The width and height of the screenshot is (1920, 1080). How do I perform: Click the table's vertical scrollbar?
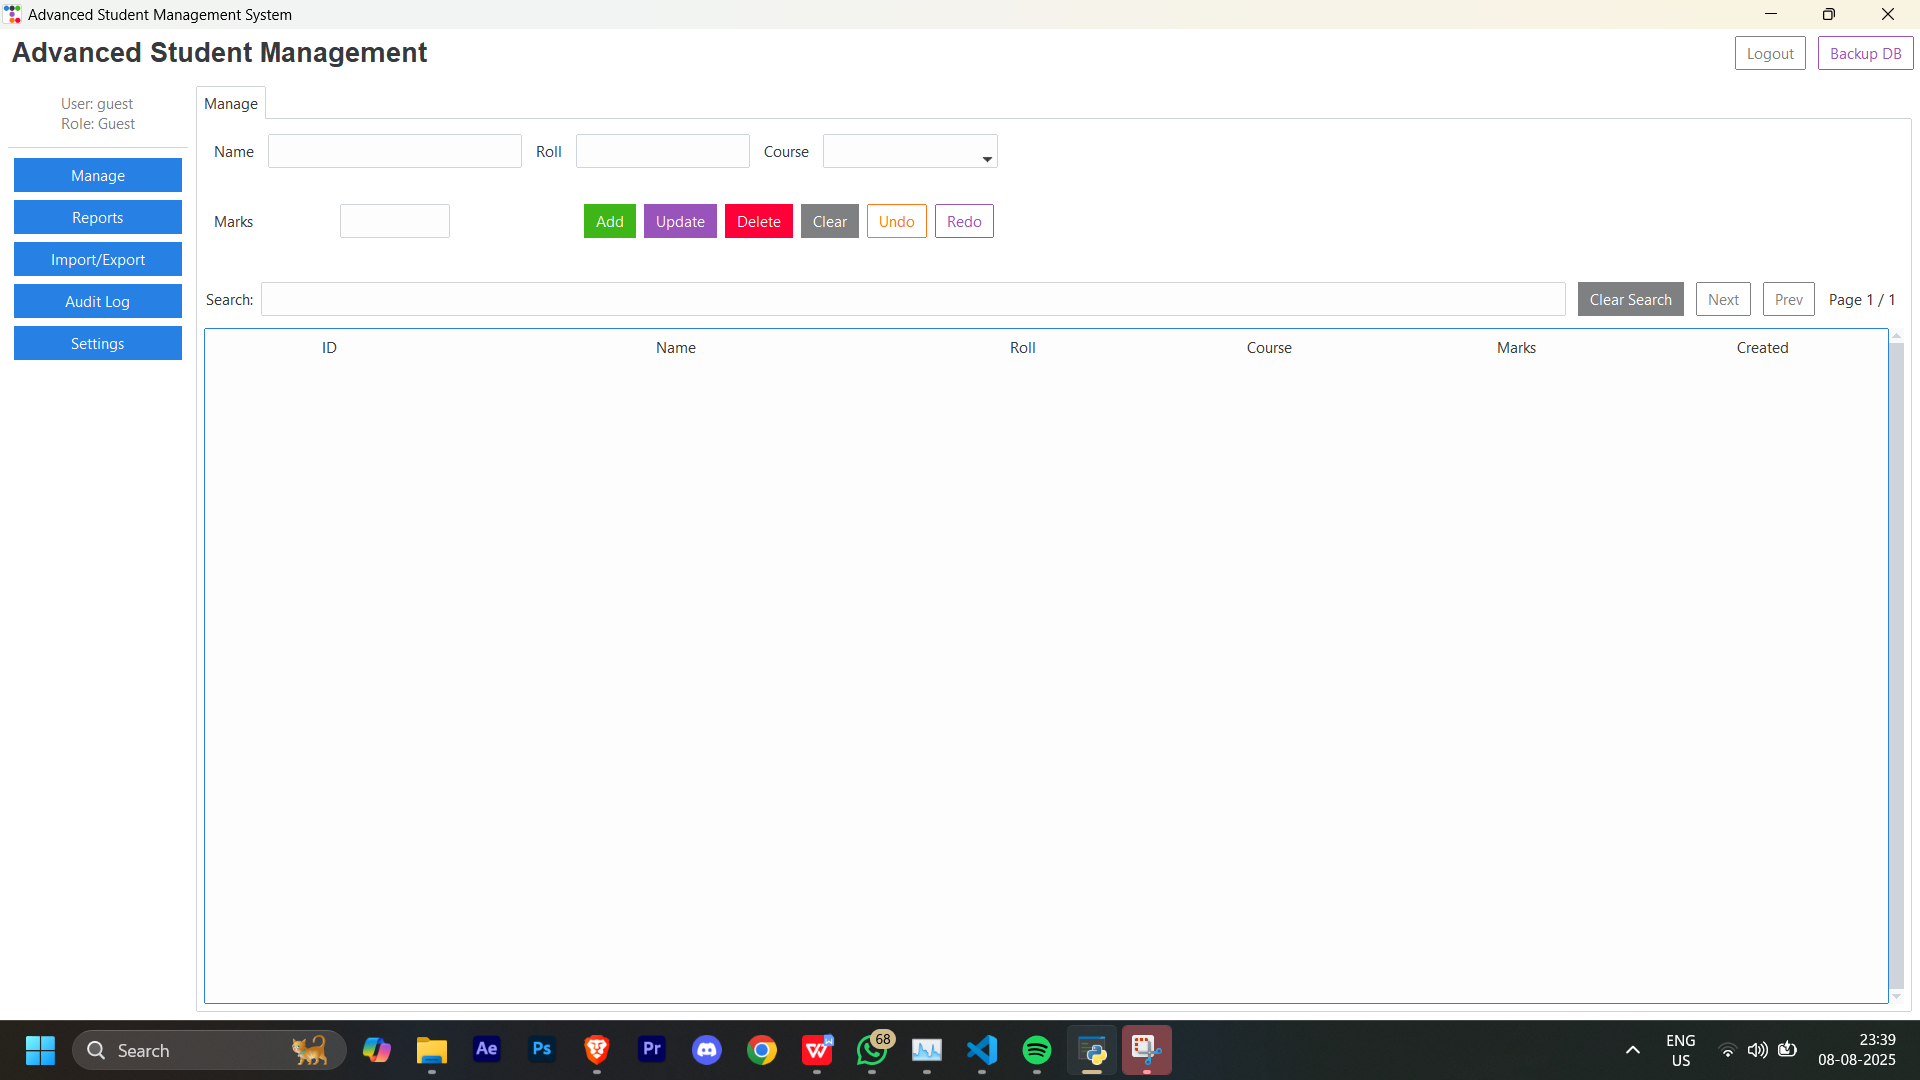click(x=1897, y=665)
